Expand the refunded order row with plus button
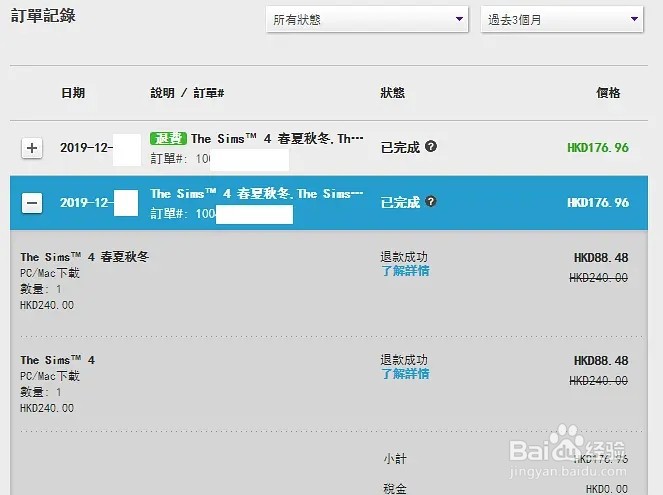663x495 pixels. (32, 148)
